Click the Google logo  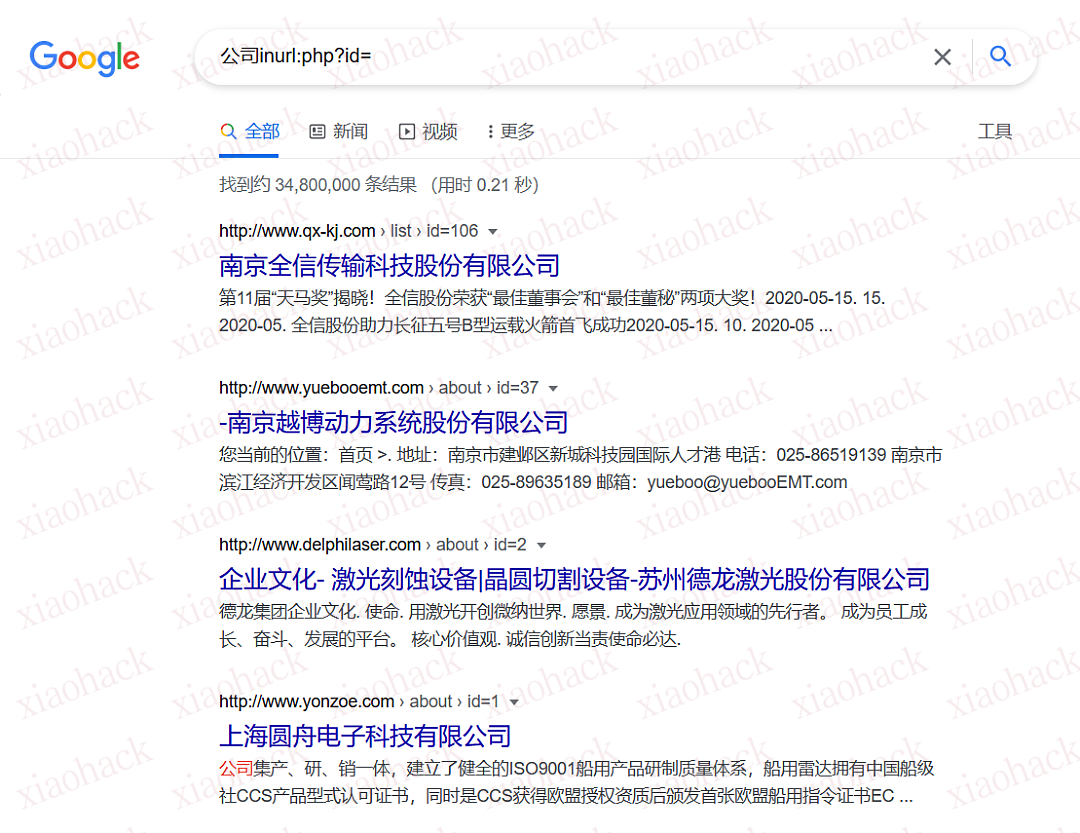(85, 58)
